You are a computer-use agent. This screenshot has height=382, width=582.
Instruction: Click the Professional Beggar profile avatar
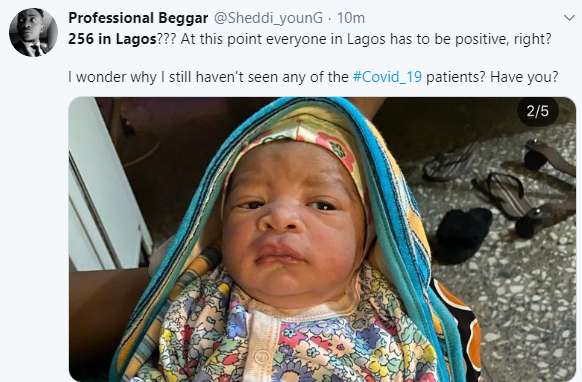pyautogui.click(x=33, y=32)
